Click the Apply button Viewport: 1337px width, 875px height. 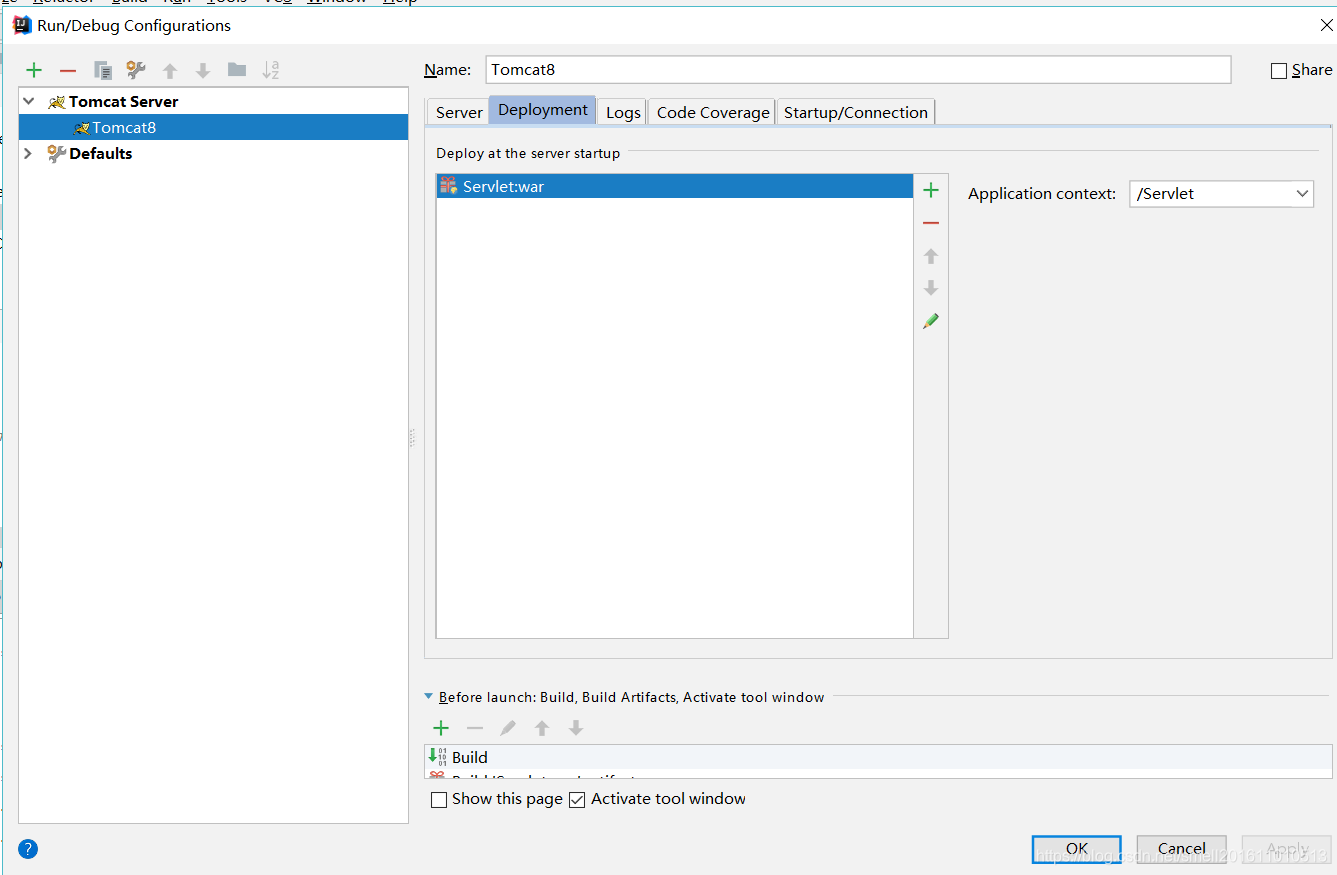[1287, 849]
